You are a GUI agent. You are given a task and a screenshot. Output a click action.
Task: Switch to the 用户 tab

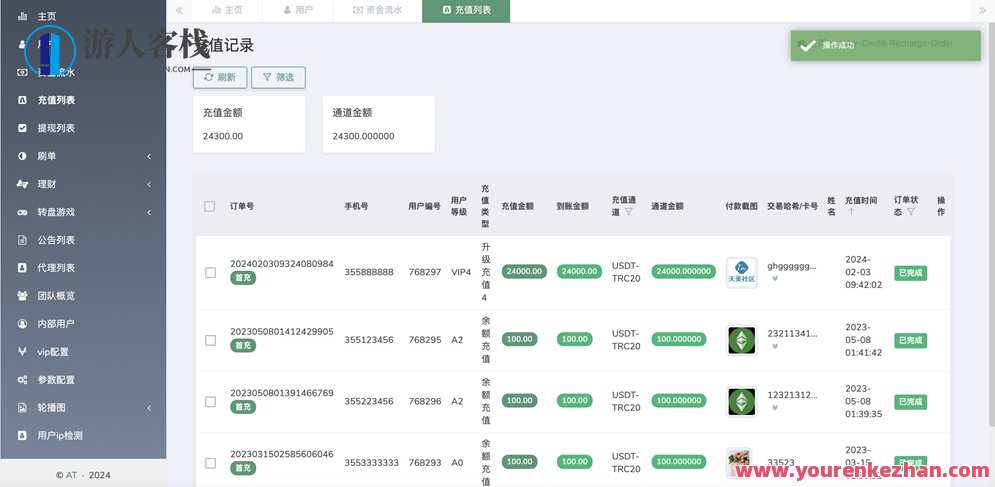(x=298, y=11)
